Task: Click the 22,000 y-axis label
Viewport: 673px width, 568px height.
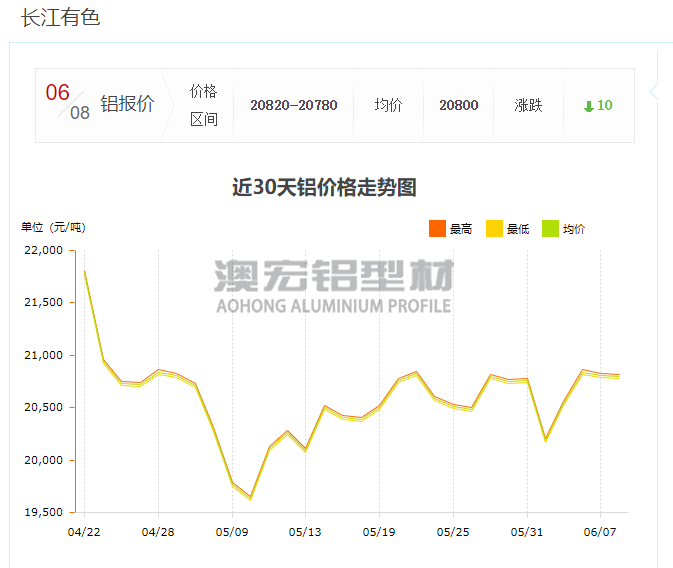Action: coord(43,250)
